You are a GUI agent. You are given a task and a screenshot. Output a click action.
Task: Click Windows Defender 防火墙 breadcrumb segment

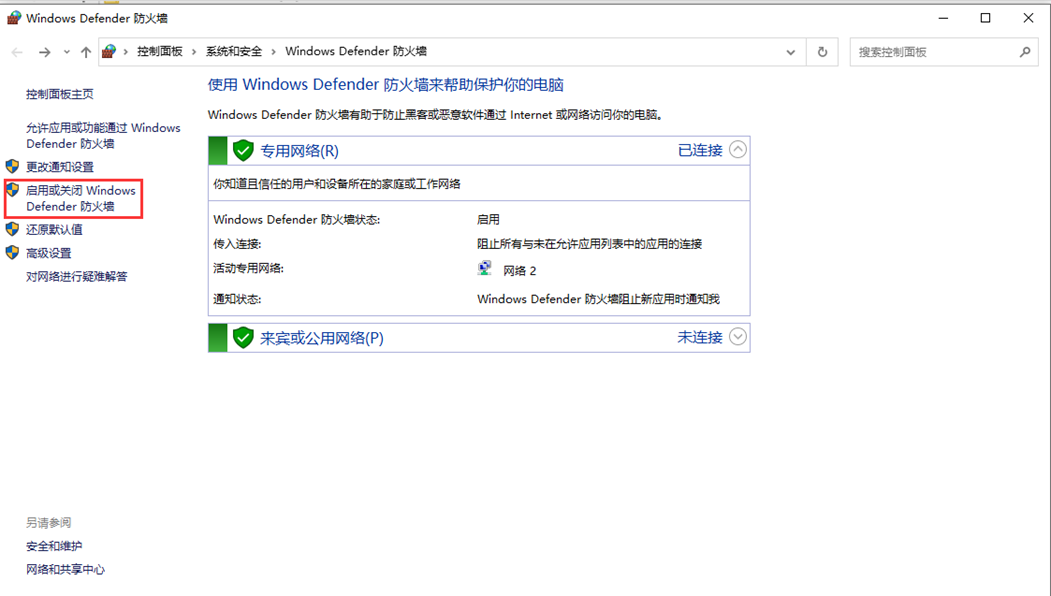click(x=356, y=52)
